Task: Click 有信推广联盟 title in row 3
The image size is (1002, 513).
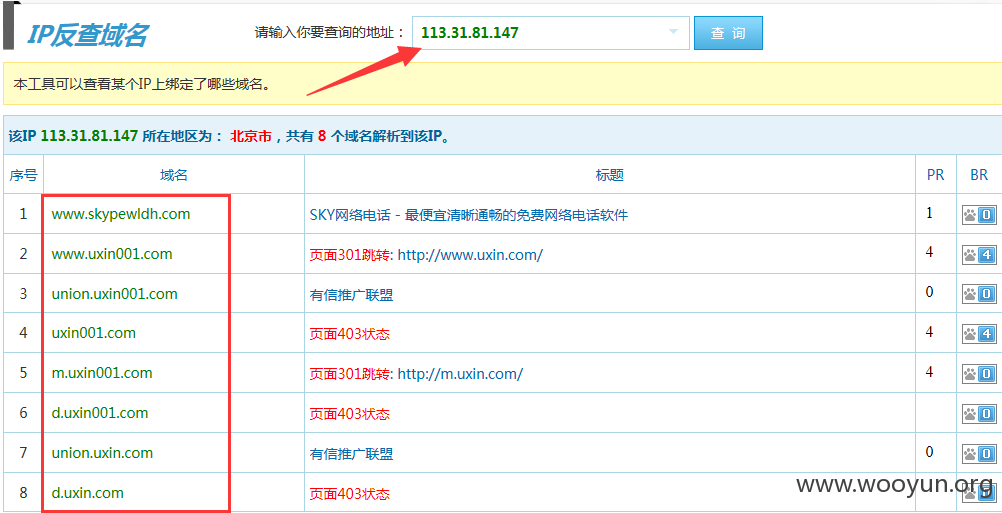Action: click(x=351, y=295)
